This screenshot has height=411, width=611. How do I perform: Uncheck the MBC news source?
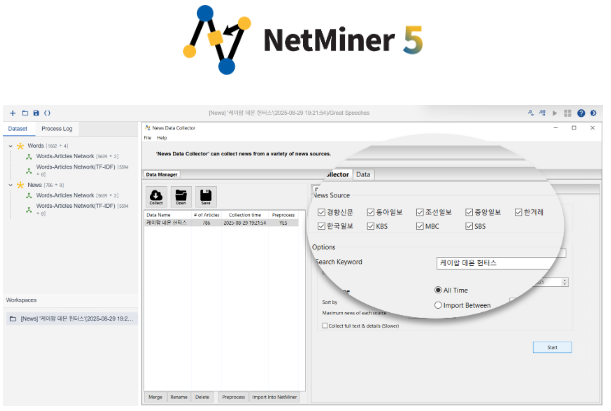(420, 226)
